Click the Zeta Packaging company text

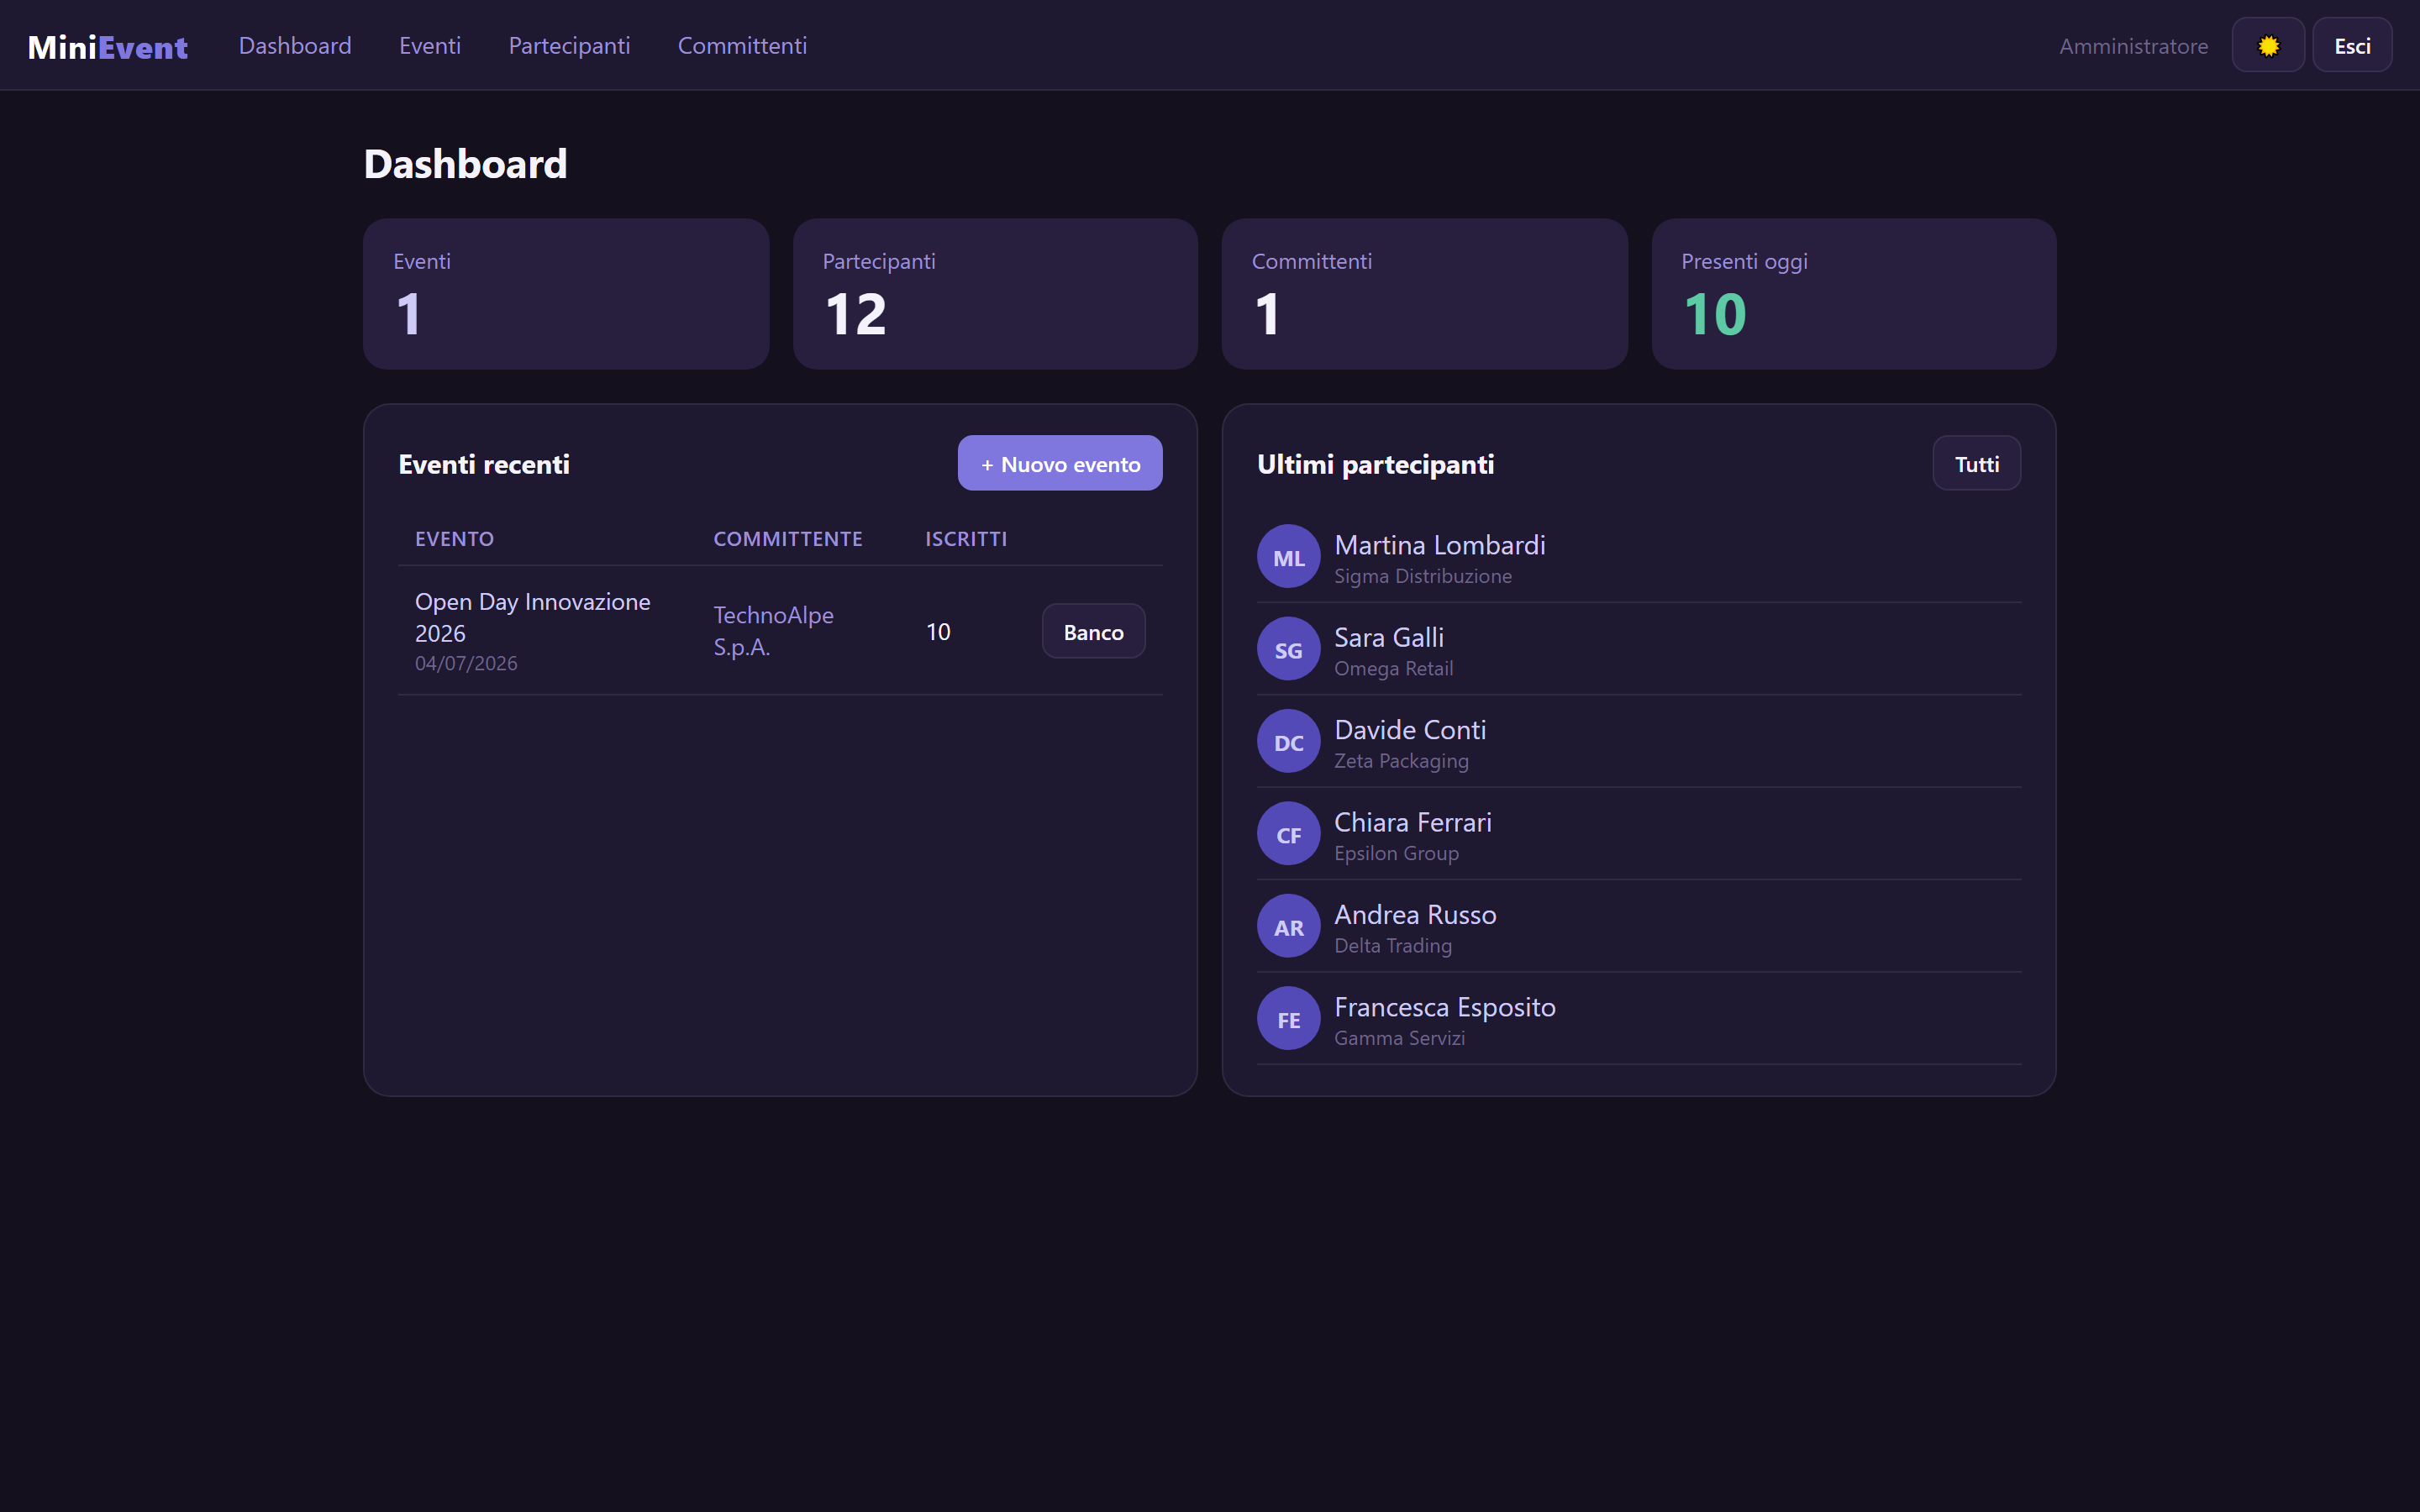(x=1401, y=762)
